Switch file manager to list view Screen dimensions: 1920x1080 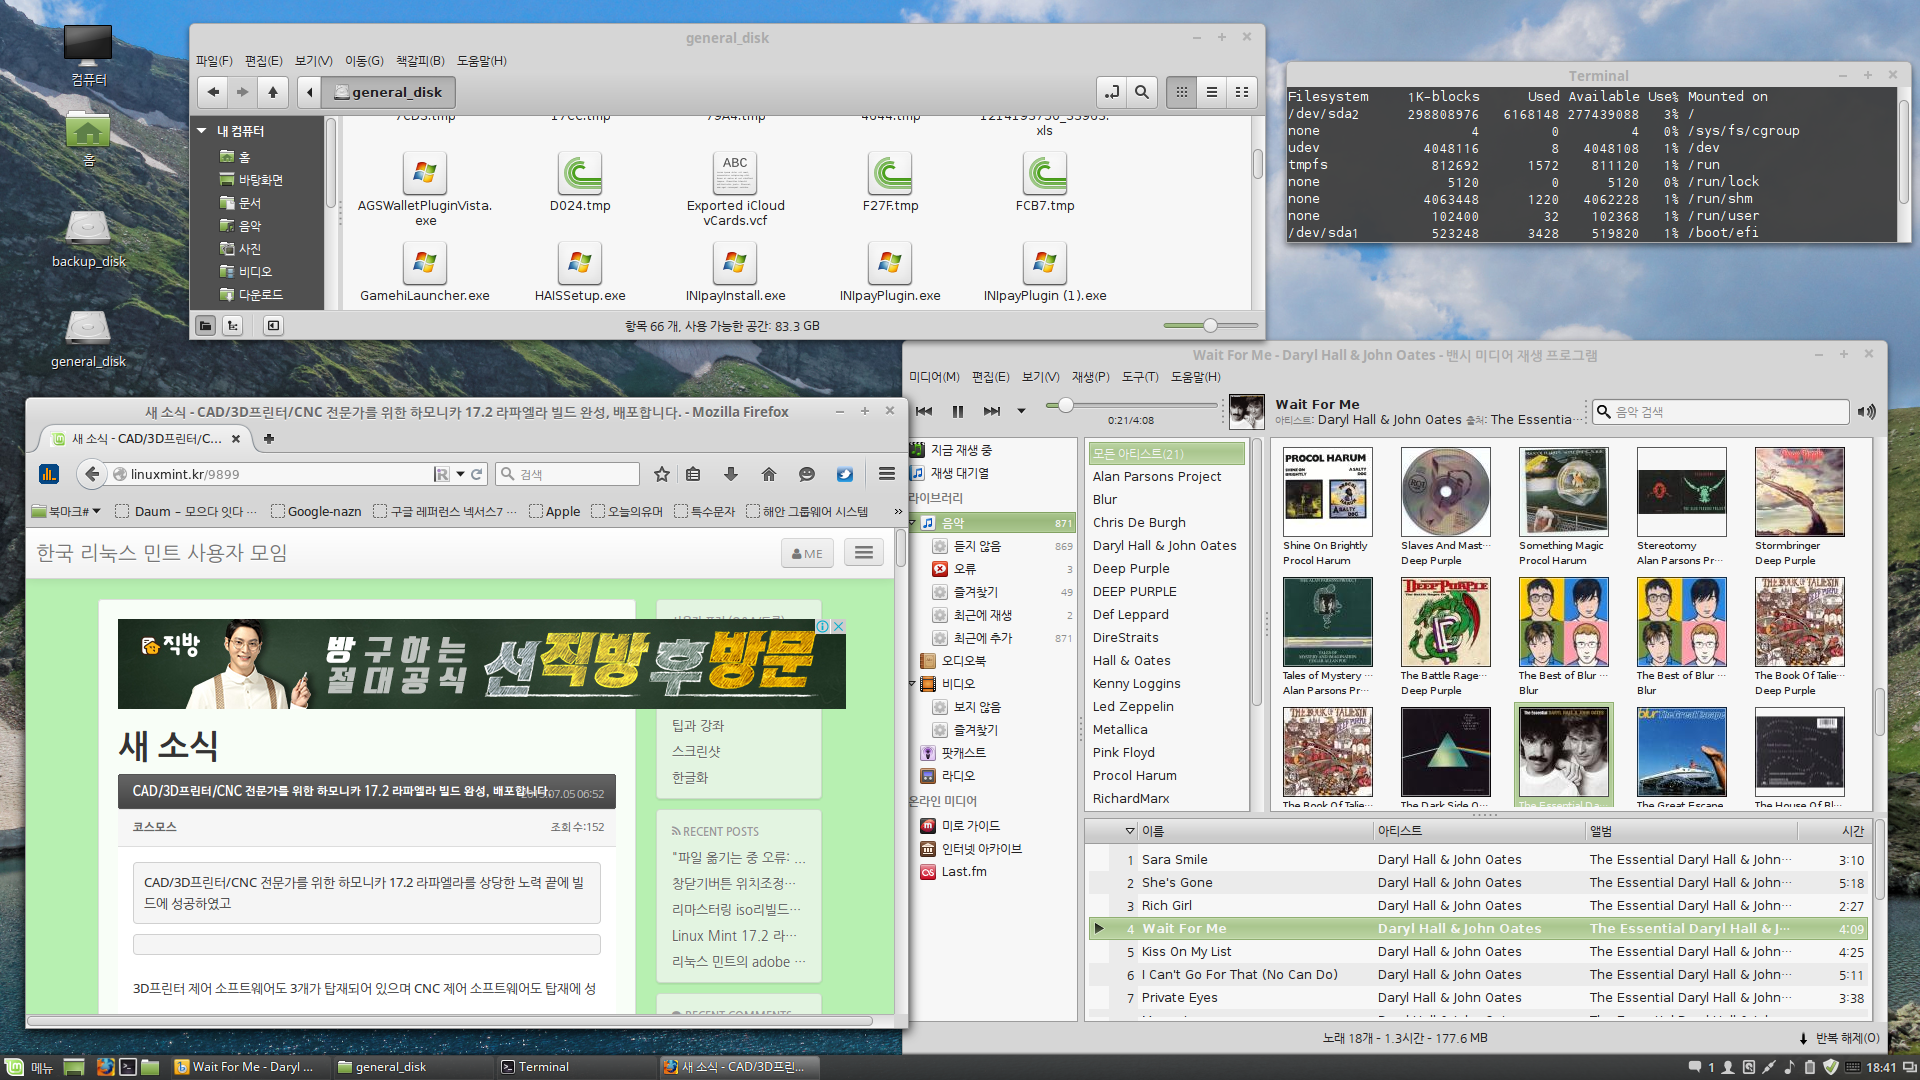(1212, 92)
